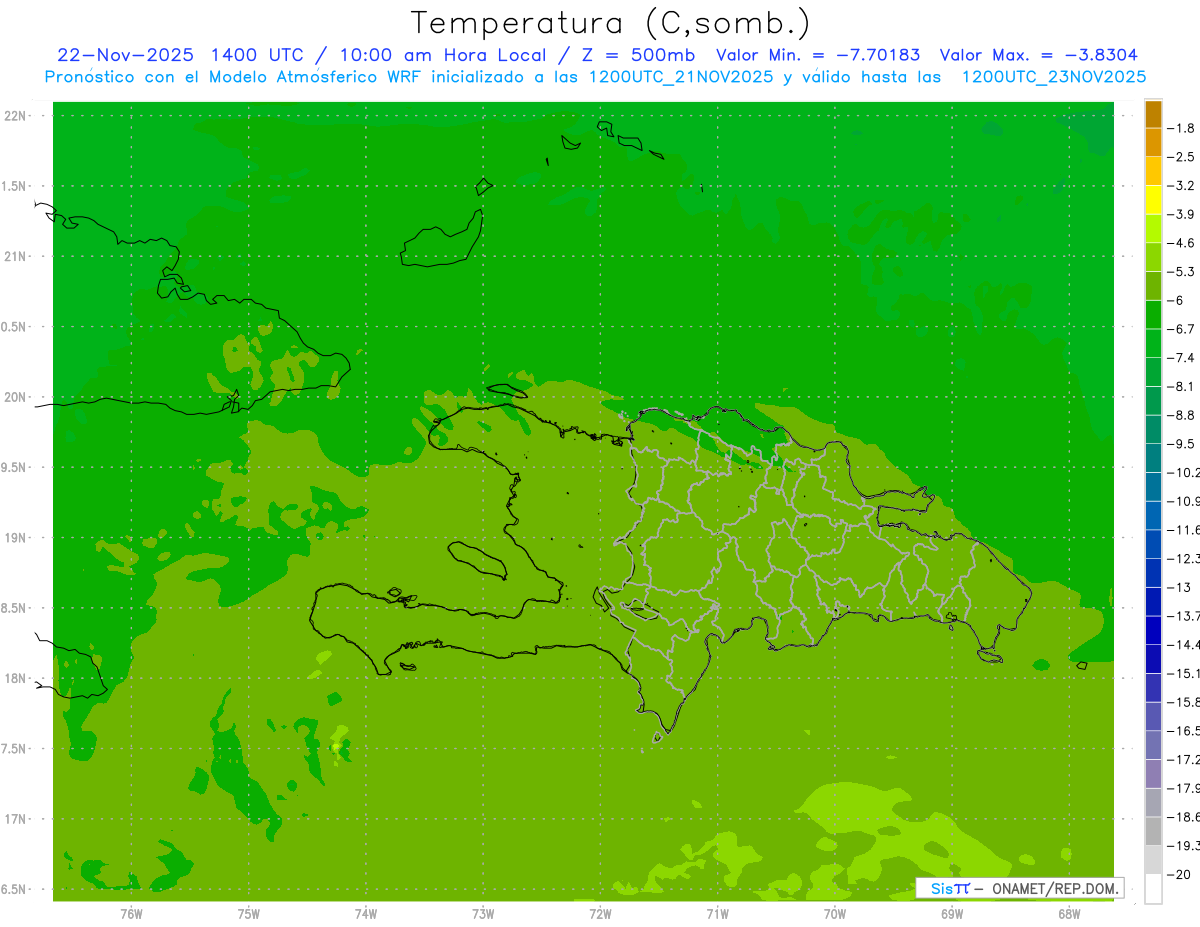Image resolution: width=1200 pixels, height=927 pixels.
Task: Click the 'Valor Max. = -3.8304' value
Action: [1038, 55]
